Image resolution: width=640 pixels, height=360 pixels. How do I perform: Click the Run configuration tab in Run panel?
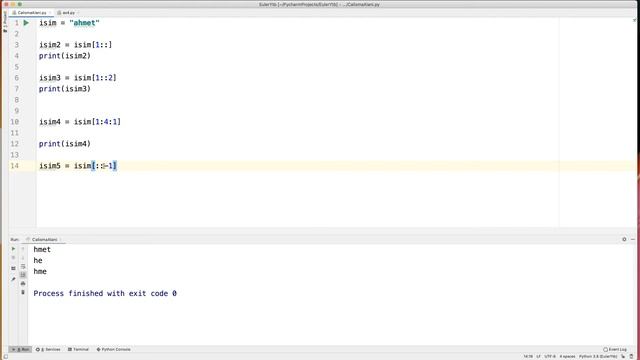[44, 240]
